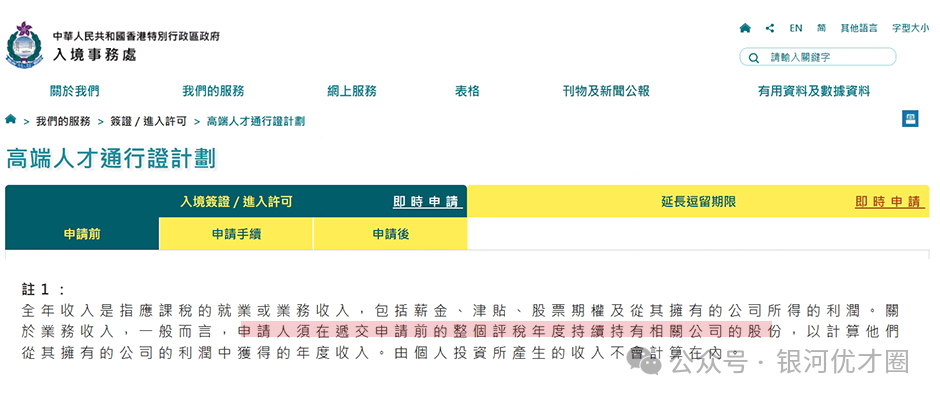Click the blue print page icon
The width and height of the screenshot is (940, 400).
pos(910,119)
